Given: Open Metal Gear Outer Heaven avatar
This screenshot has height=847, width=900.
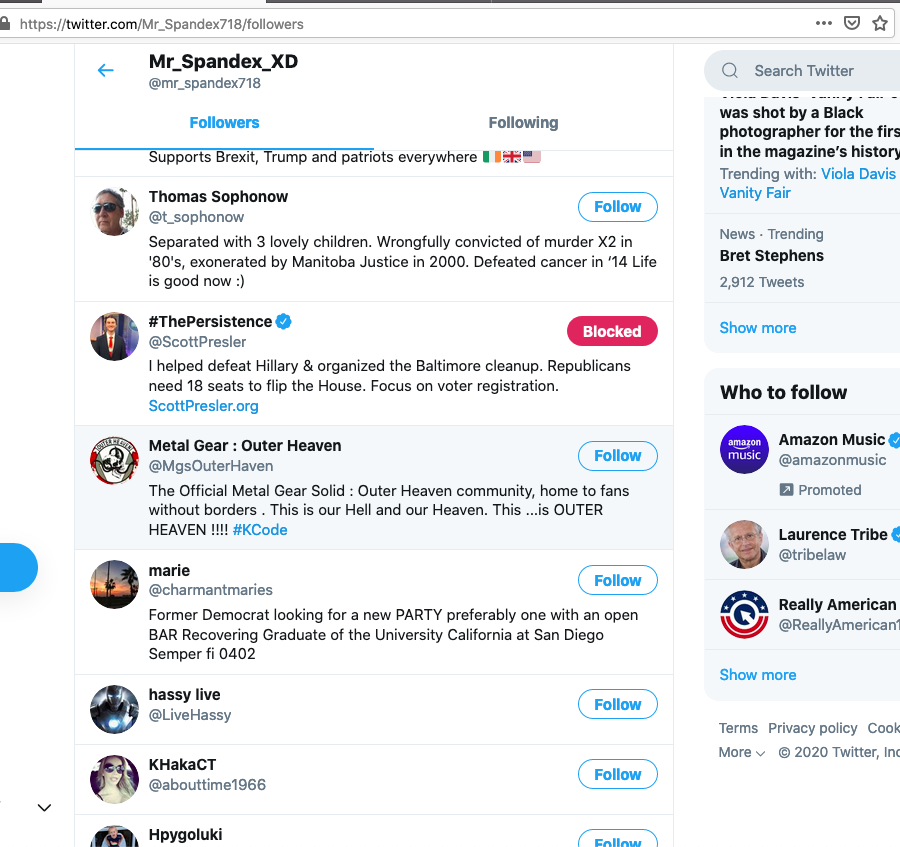Looking at the screenshot, I should pos(114,460).
